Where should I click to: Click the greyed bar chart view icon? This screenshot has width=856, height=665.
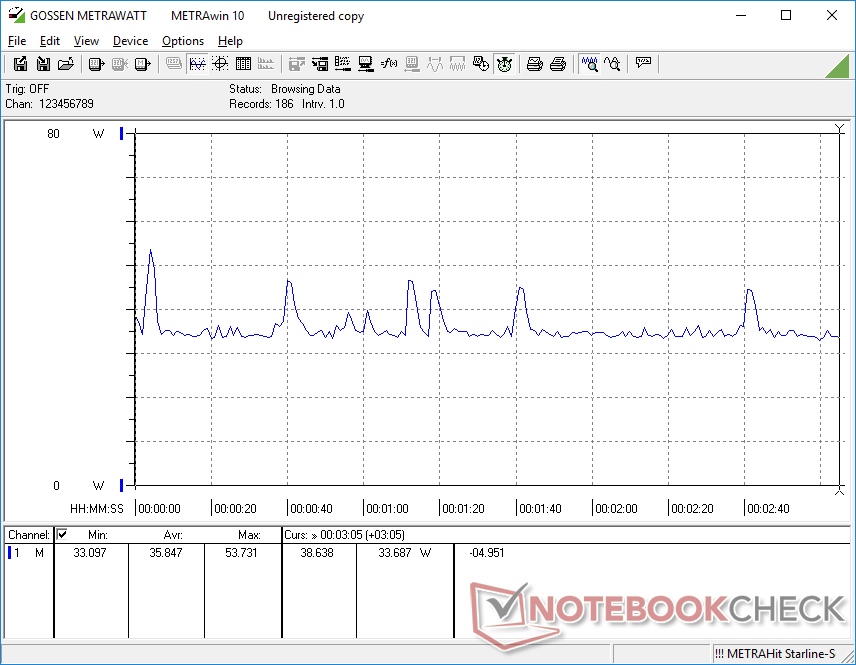tap(266, 64)
